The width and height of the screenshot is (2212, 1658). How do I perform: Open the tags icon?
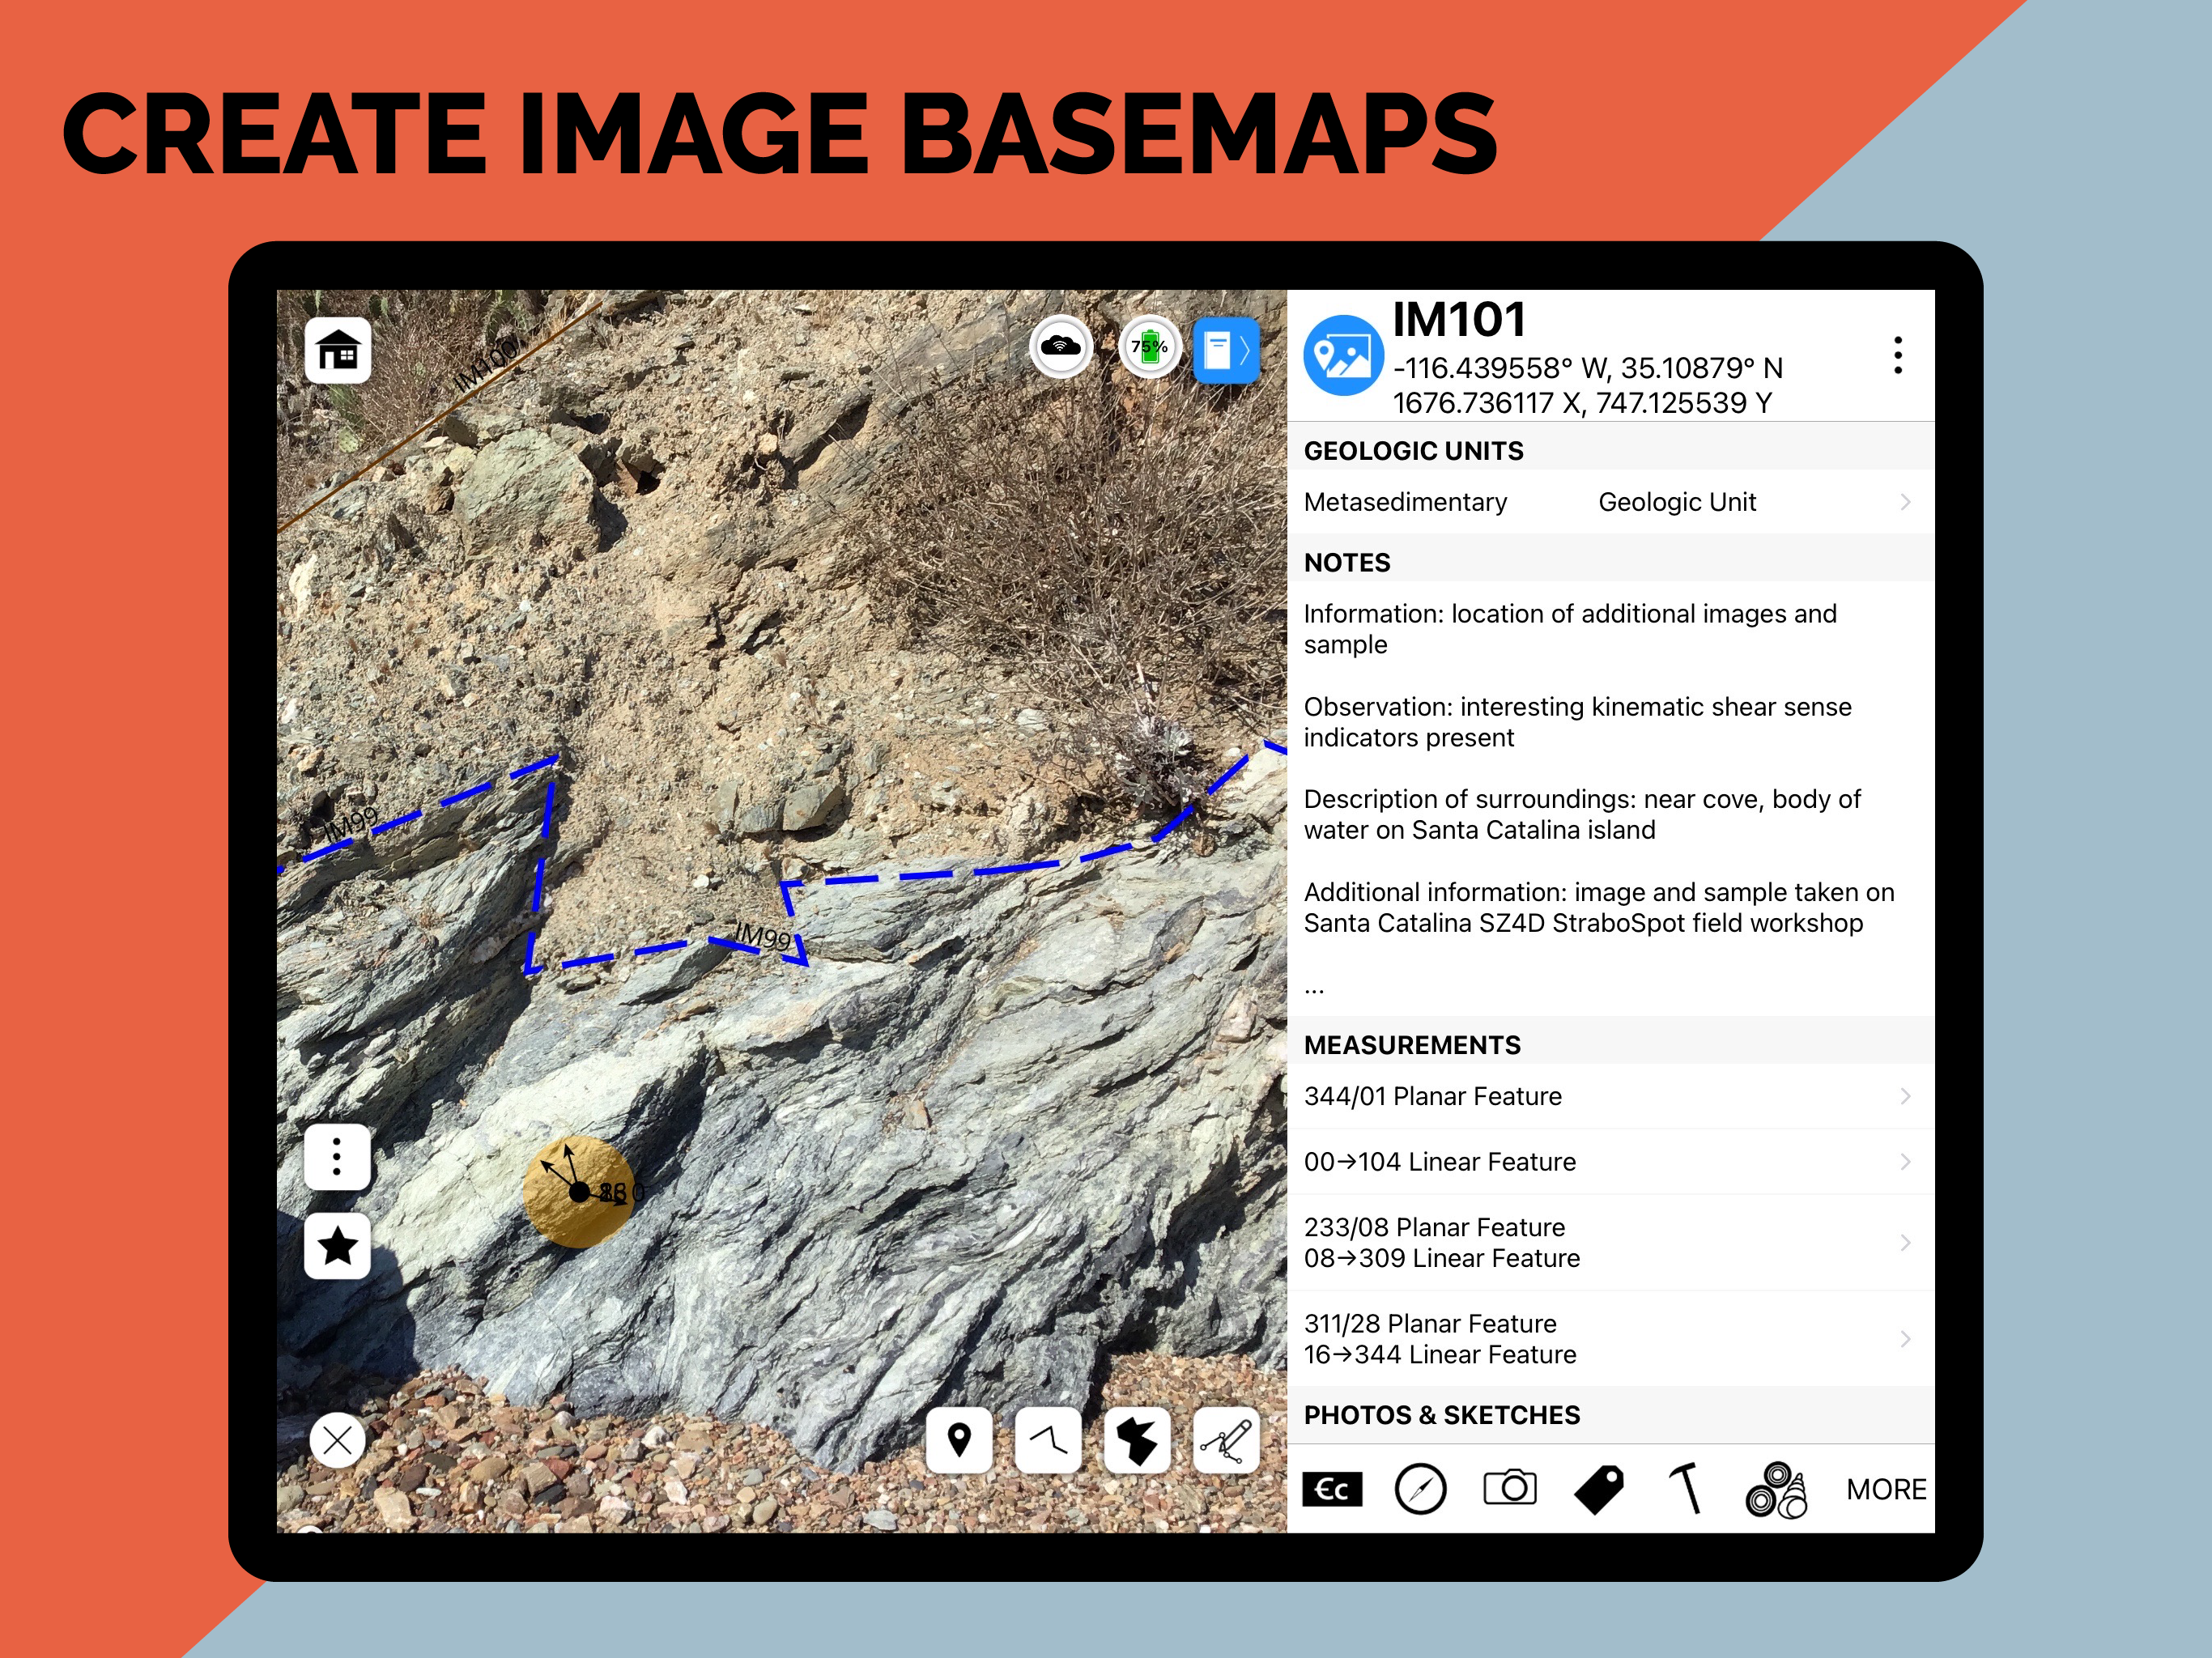point(1599,1489)
